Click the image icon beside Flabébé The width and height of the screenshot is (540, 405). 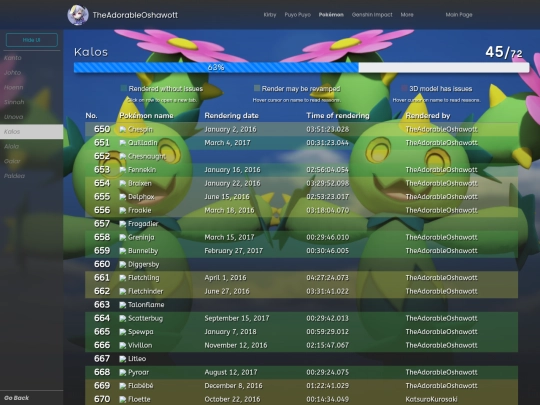tap(123, 386)
